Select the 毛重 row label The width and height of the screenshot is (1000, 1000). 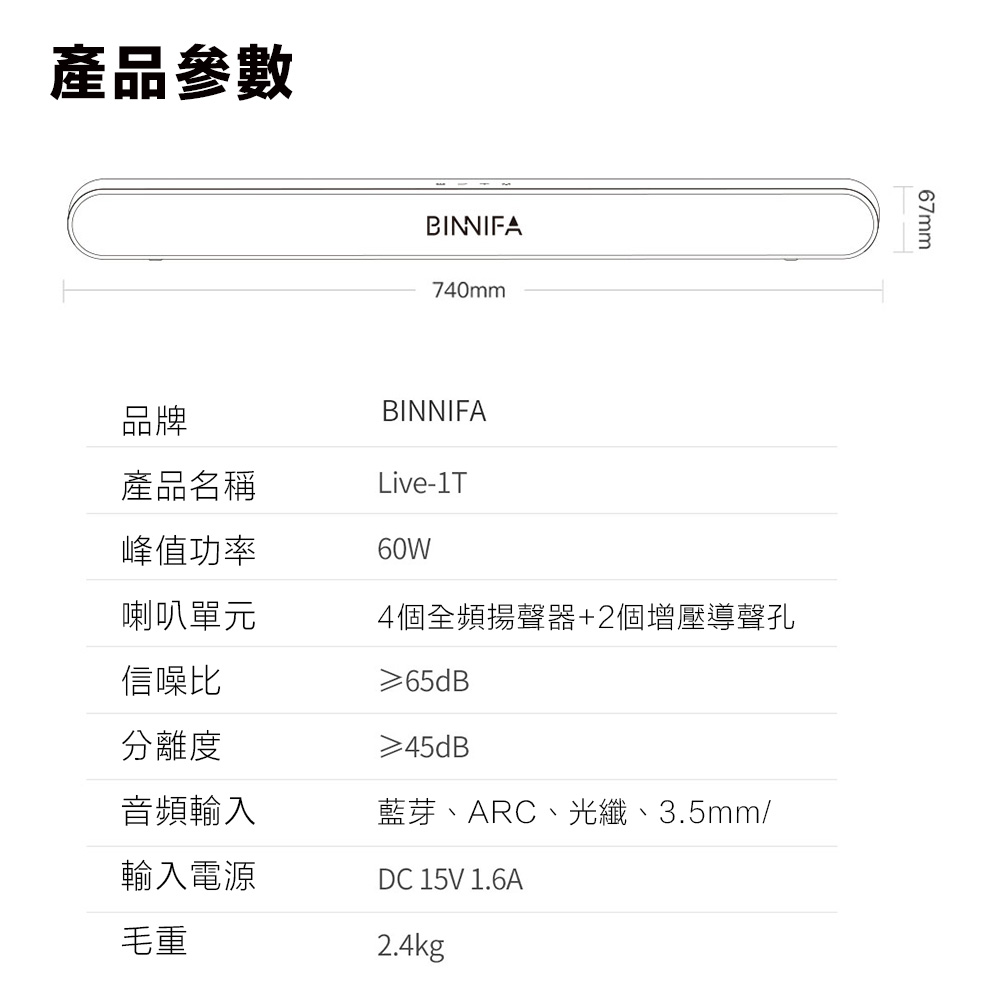coord(154,941)
